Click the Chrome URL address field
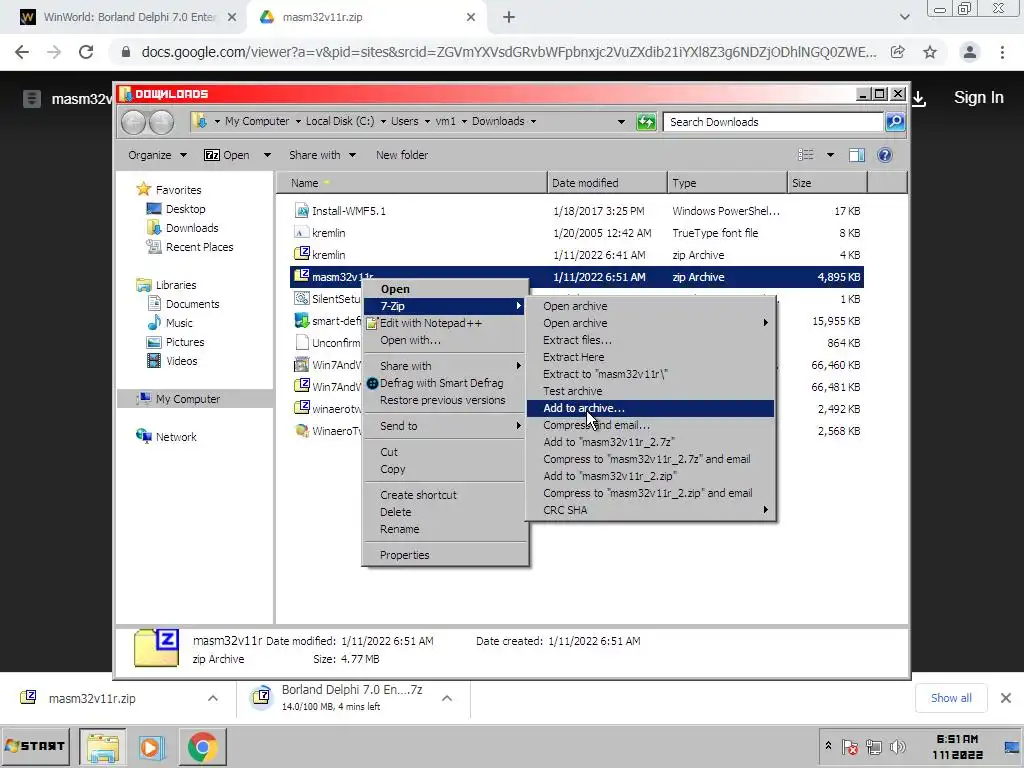 pos(509,52)
